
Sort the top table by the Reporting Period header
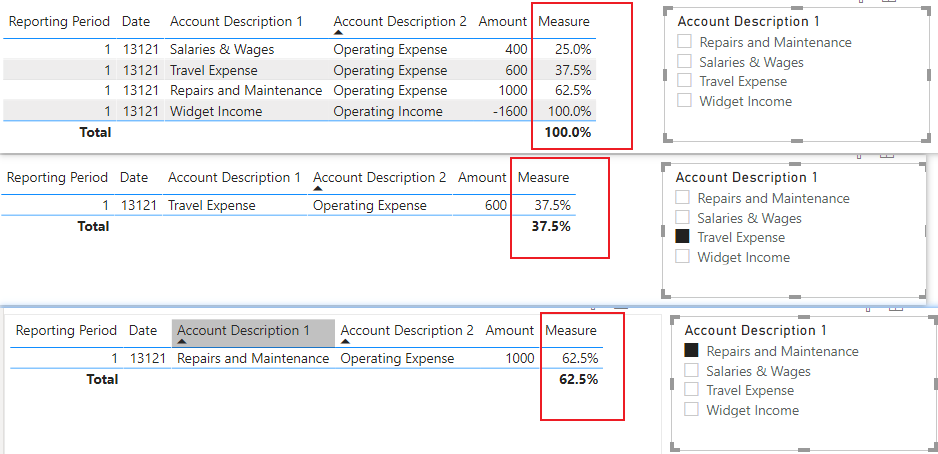tap(59, 22)
